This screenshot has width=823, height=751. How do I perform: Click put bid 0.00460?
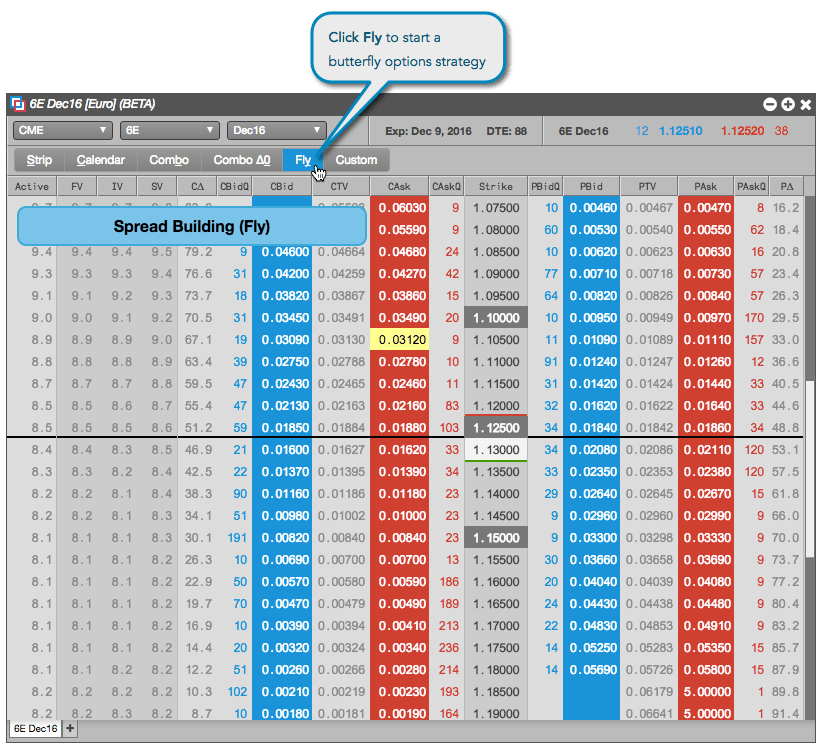(x=592, y=208)
